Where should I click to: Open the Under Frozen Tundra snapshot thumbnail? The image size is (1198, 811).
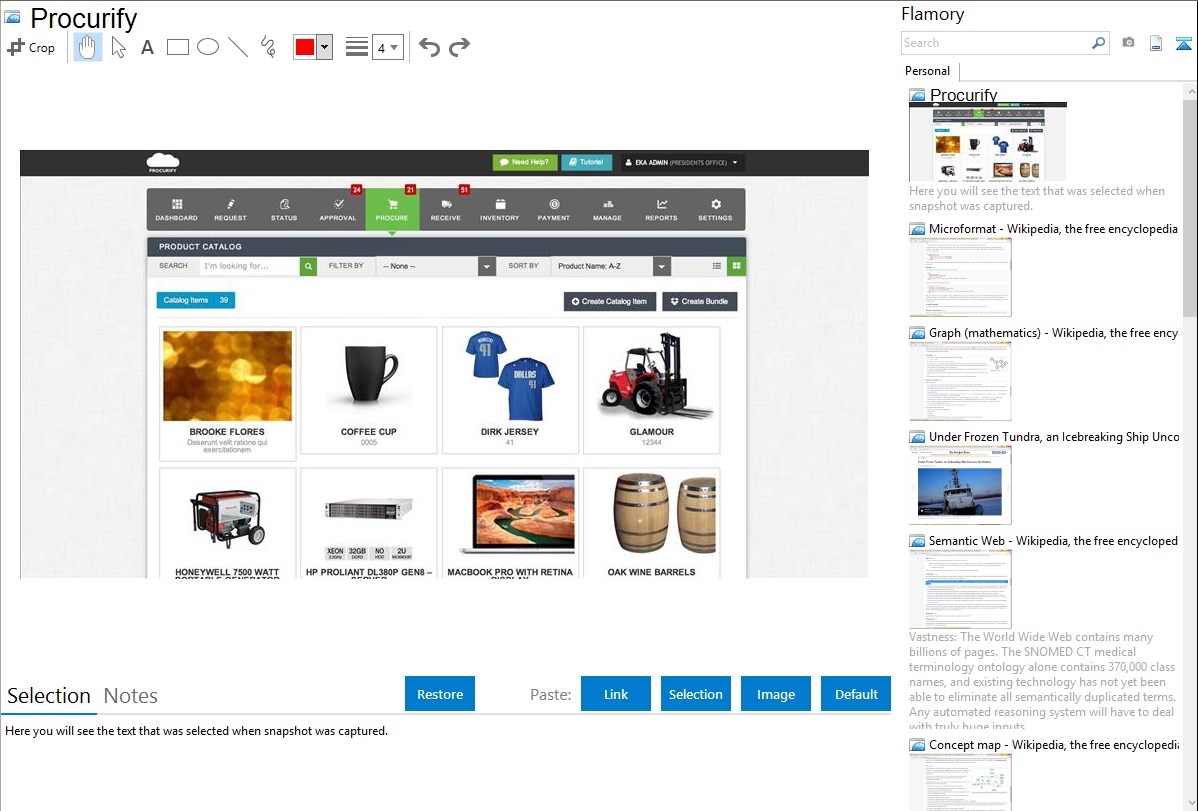960,485
